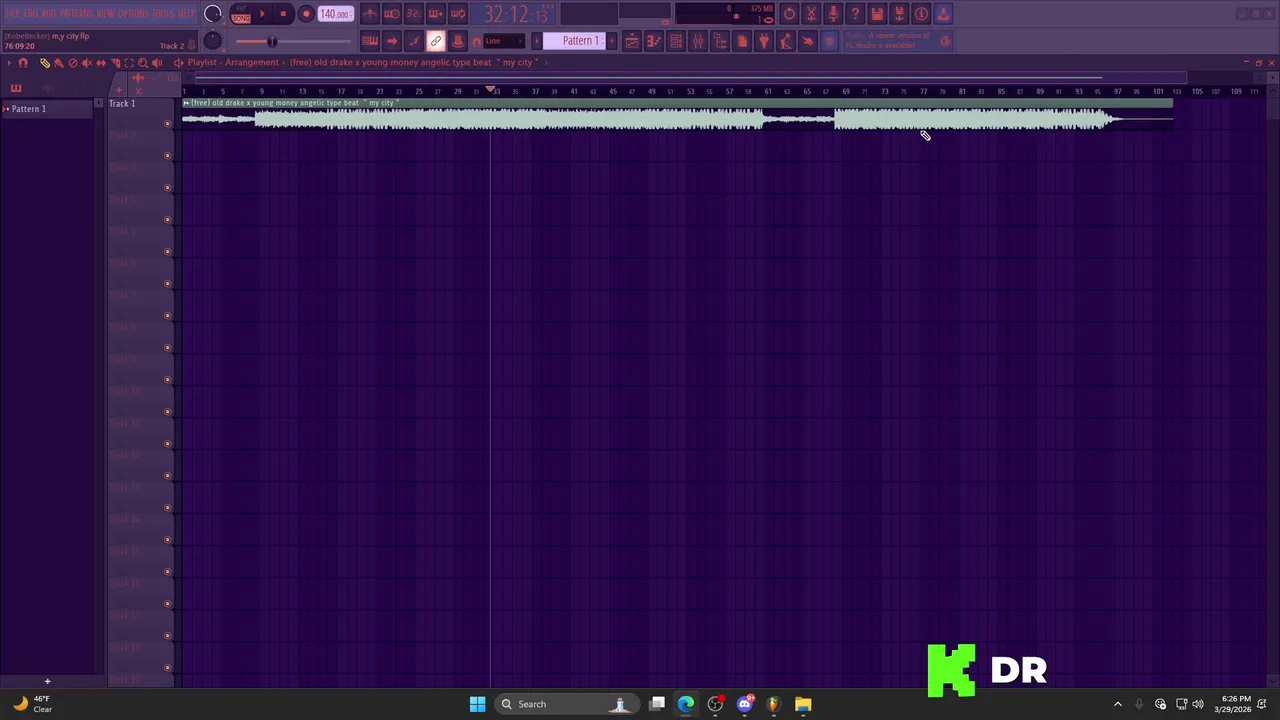Open the TOOLS menu
Screen dimensions: 1280x720
(x=164, y=14)
